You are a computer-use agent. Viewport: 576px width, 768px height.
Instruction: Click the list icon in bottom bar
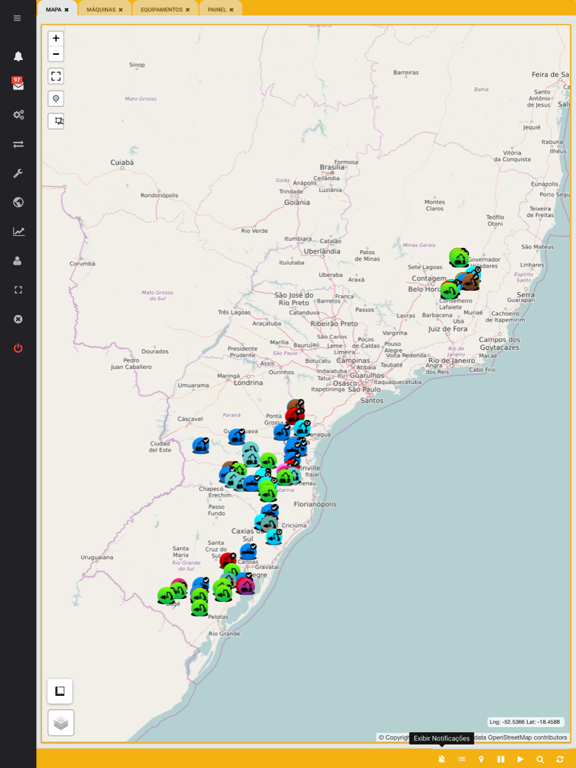461,759
